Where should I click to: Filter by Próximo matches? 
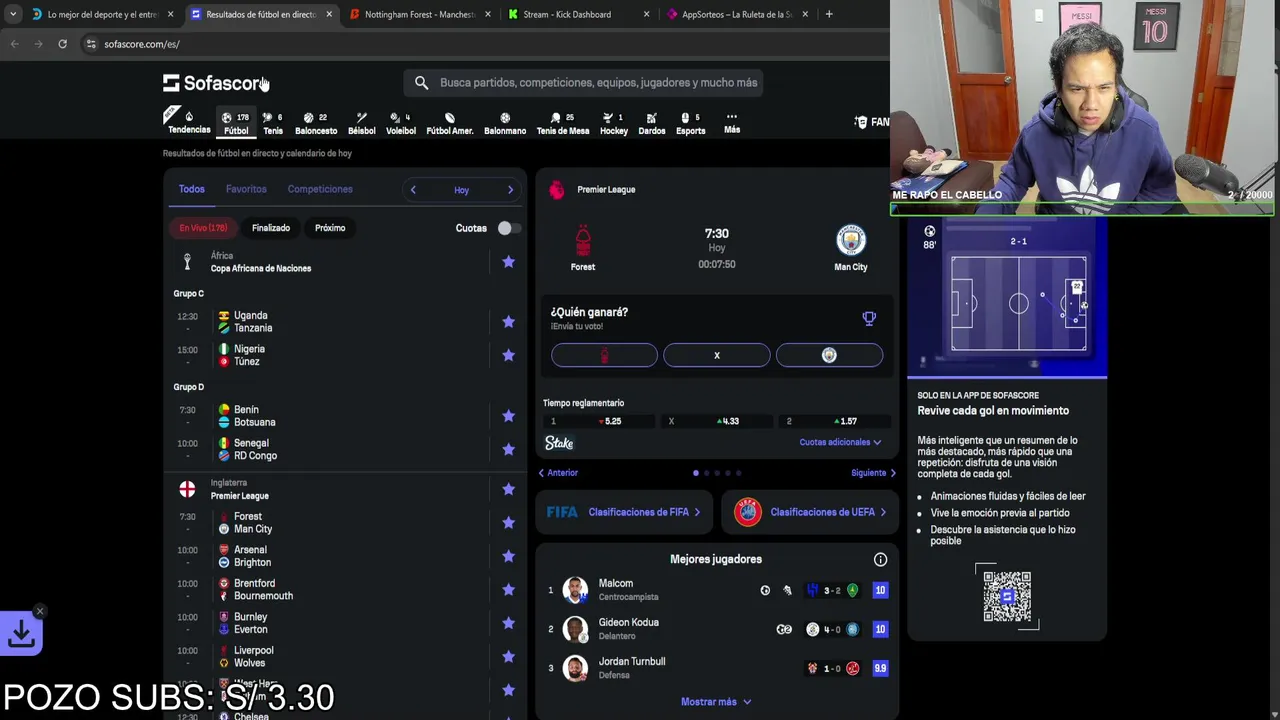pos(330,228)
